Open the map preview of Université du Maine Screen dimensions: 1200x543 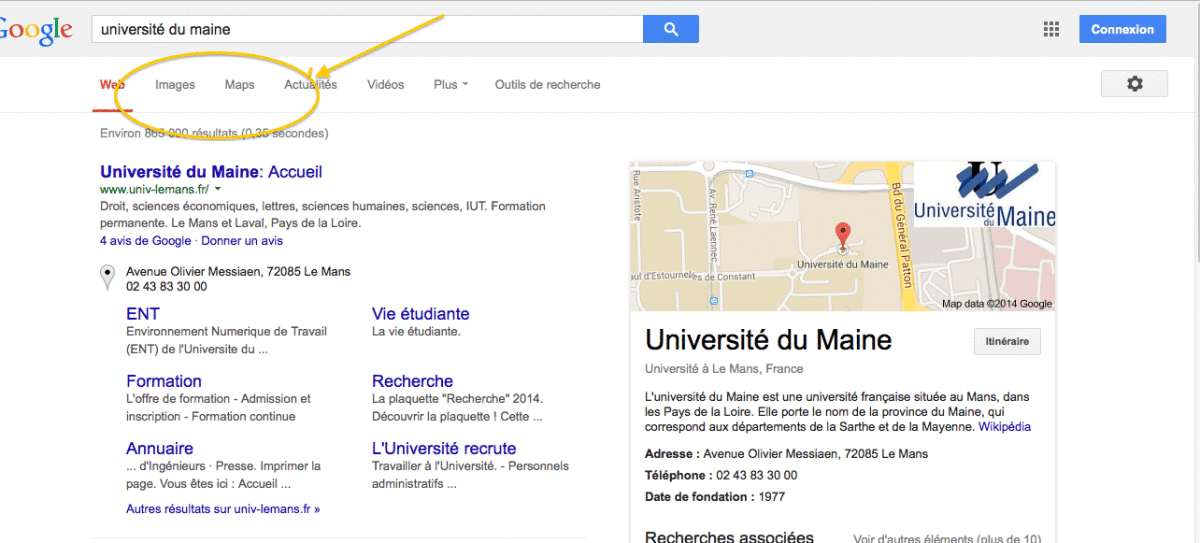click(842, 236)
